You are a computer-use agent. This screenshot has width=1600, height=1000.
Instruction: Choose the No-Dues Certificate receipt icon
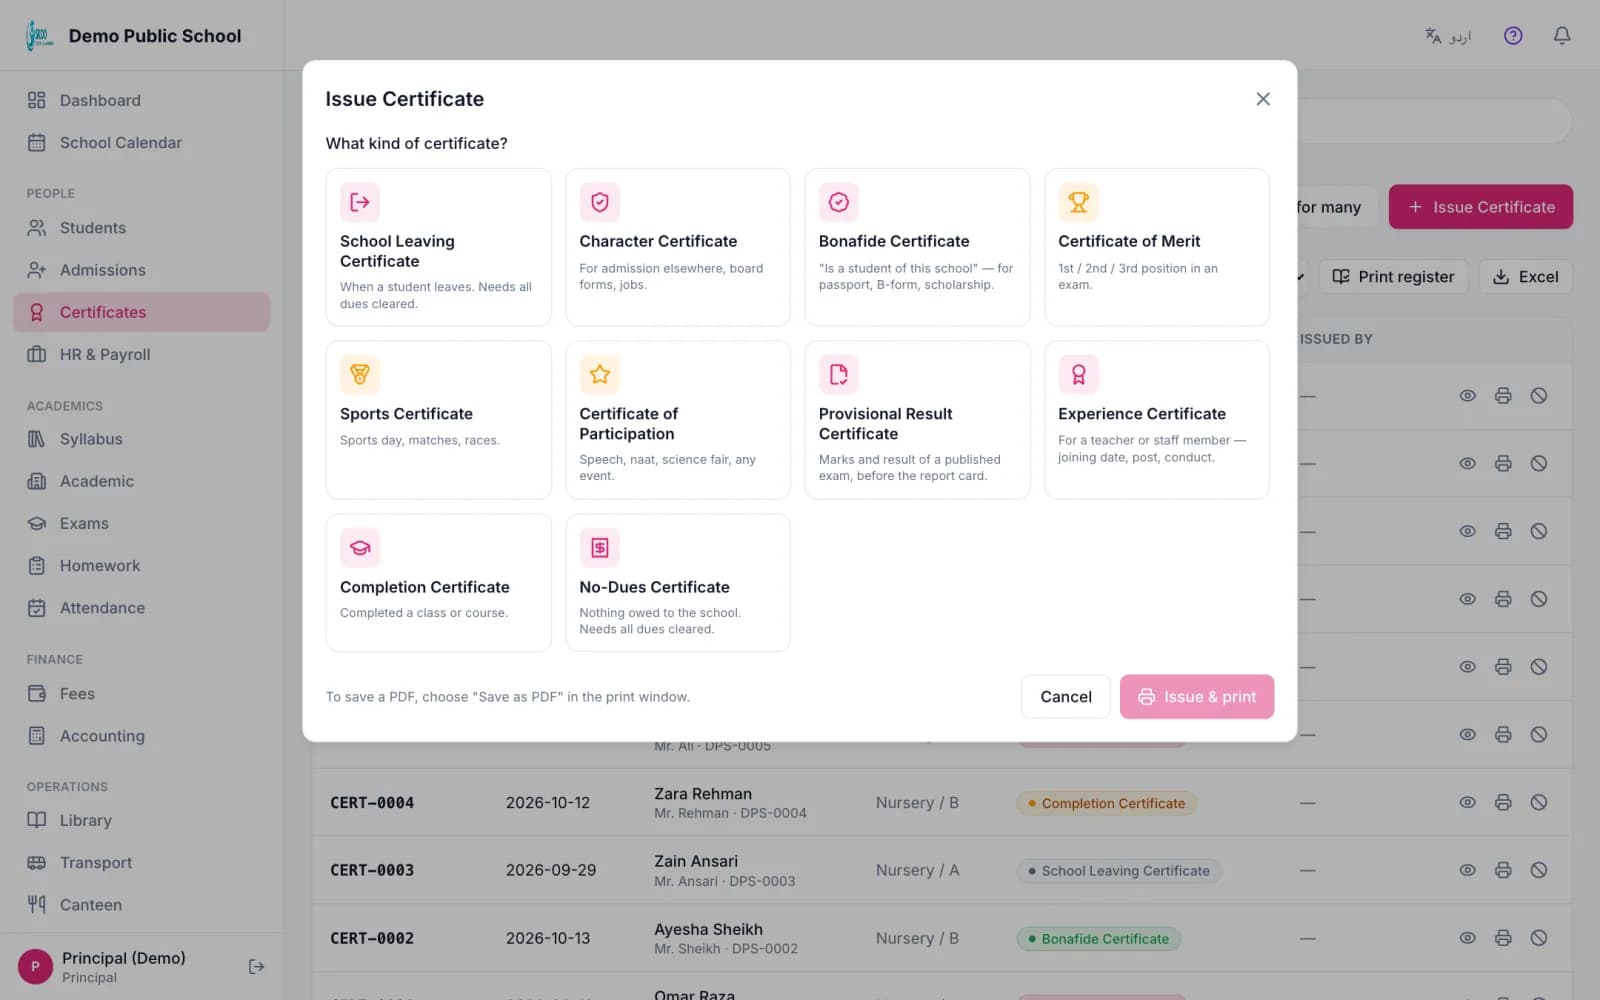600,547
